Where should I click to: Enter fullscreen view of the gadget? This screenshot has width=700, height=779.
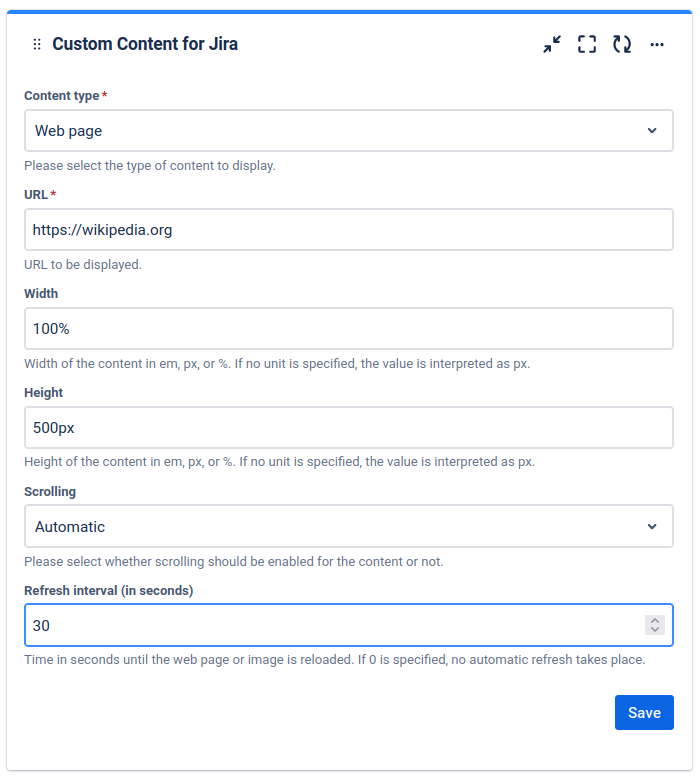pyautogui.click(x=587, y=44)
